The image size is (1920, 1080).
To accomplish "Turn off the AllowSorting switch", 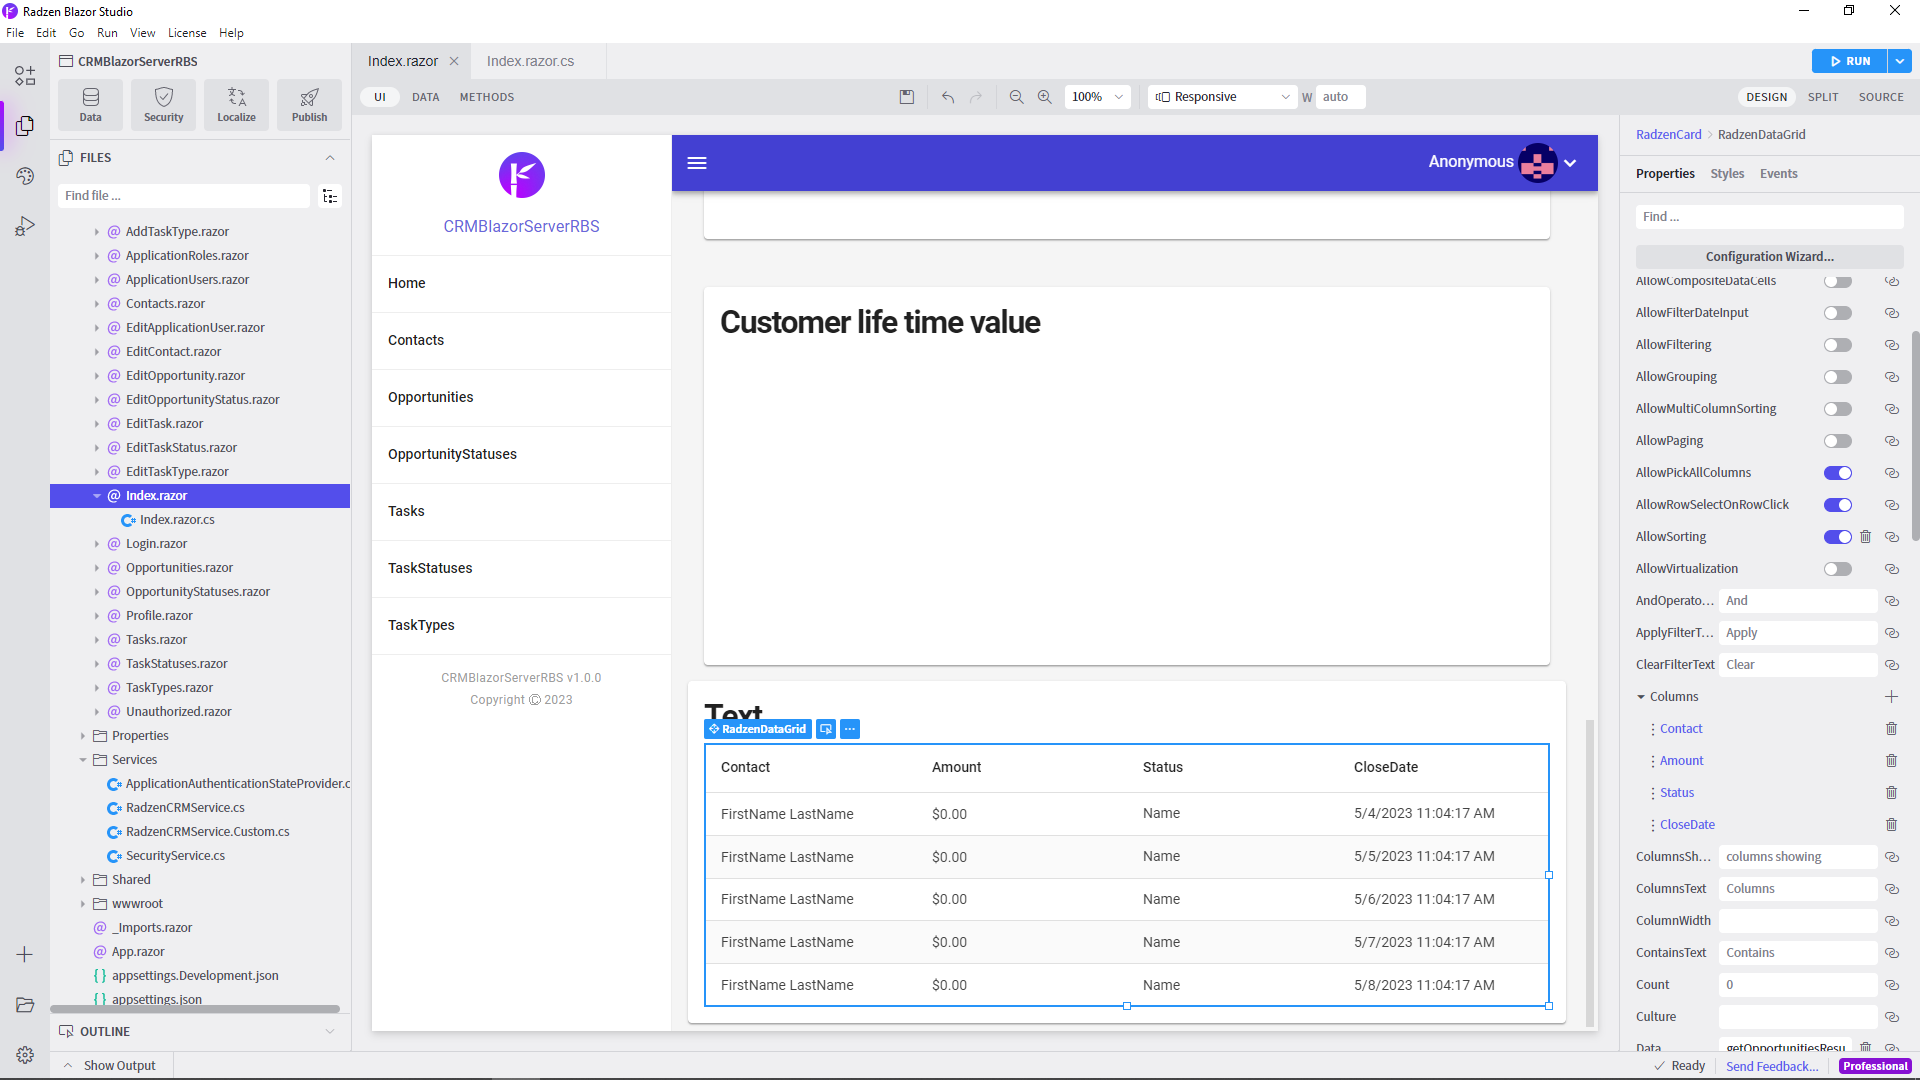I will coord(1837,537).
